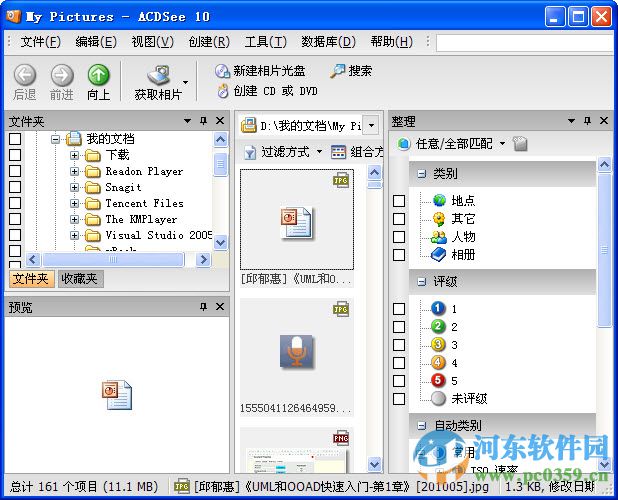
Task: Expand the 下载 folder node
Action: pyautogui.click(x=74, y=155)
